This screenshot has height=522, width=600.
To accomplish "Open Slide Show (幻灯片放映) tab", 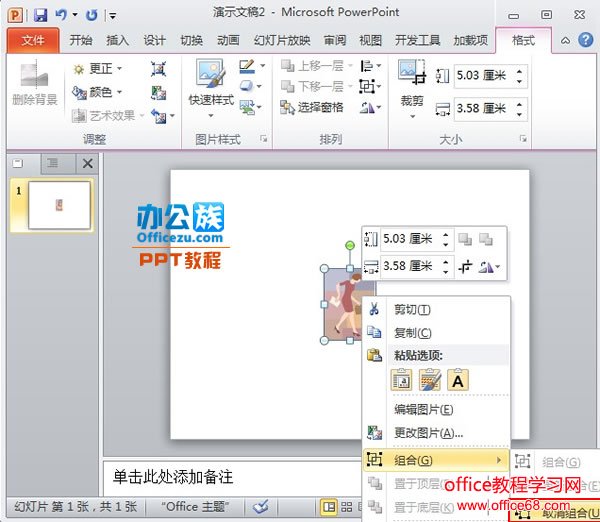I will [282, 40].
